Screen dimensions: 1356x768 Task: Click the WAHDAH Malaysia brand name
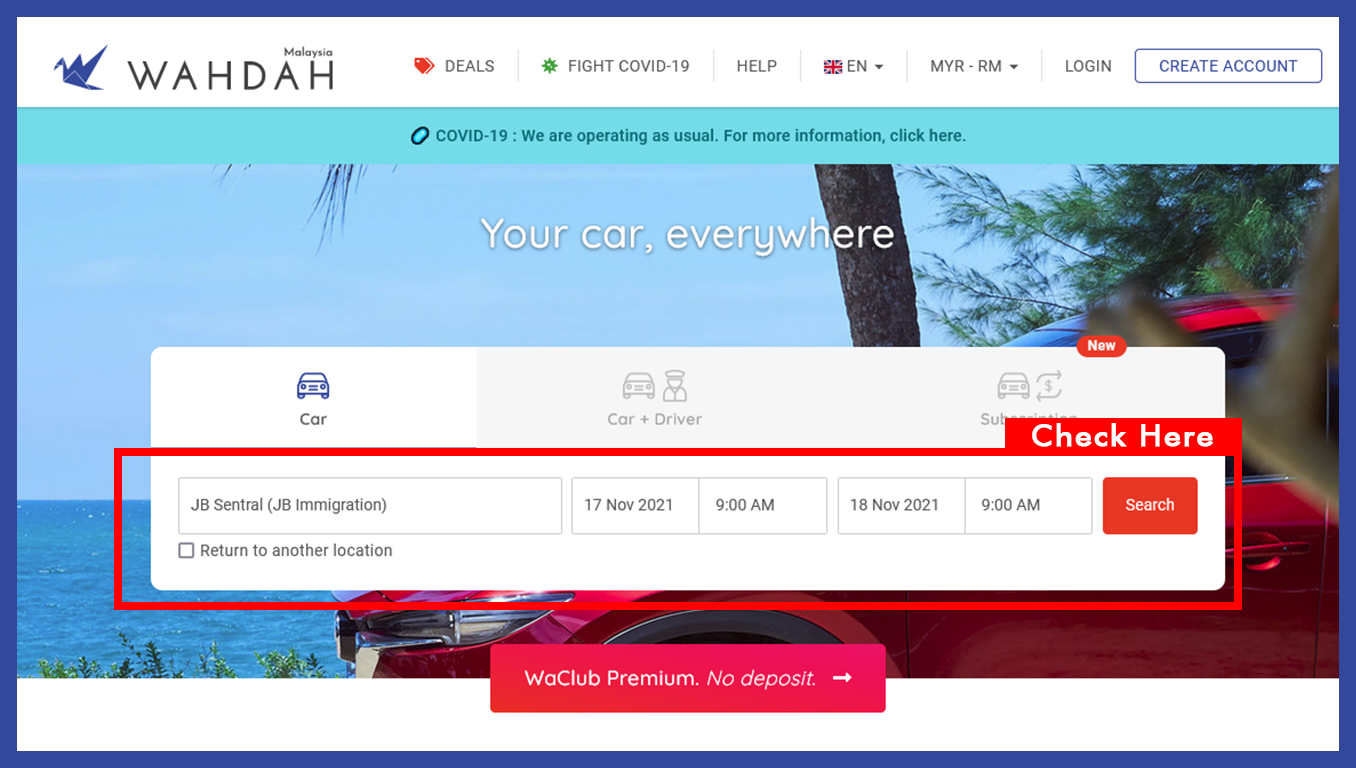tap(231, 70)
